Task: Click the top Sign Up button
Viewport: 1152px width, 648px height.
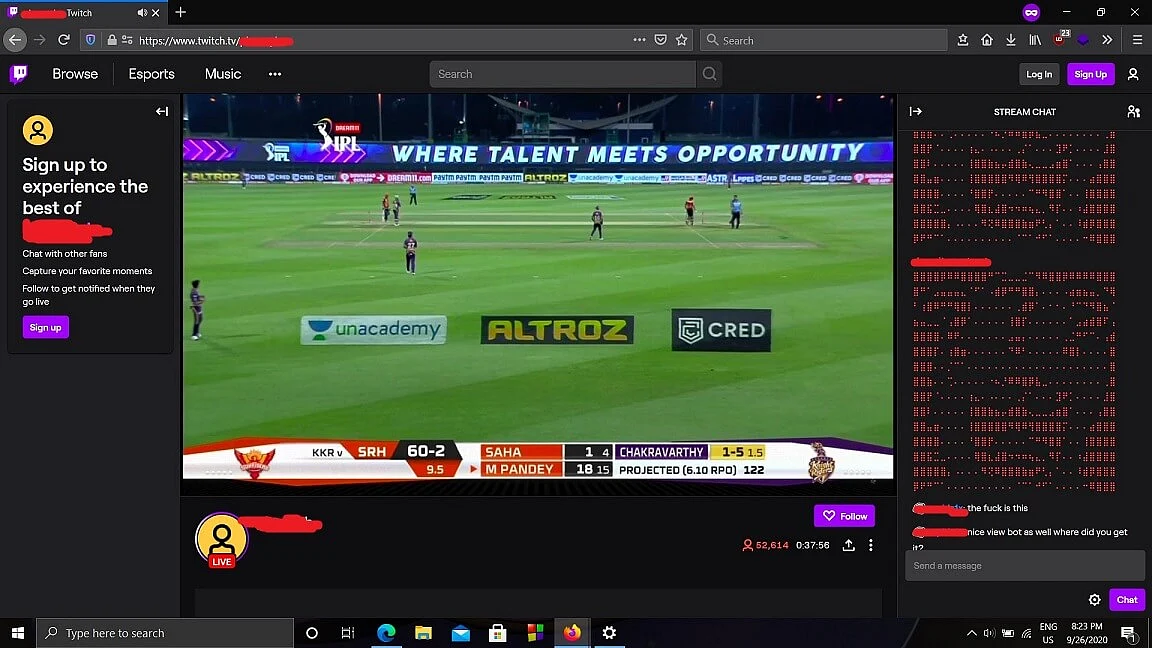Action: click(1090, 74)
